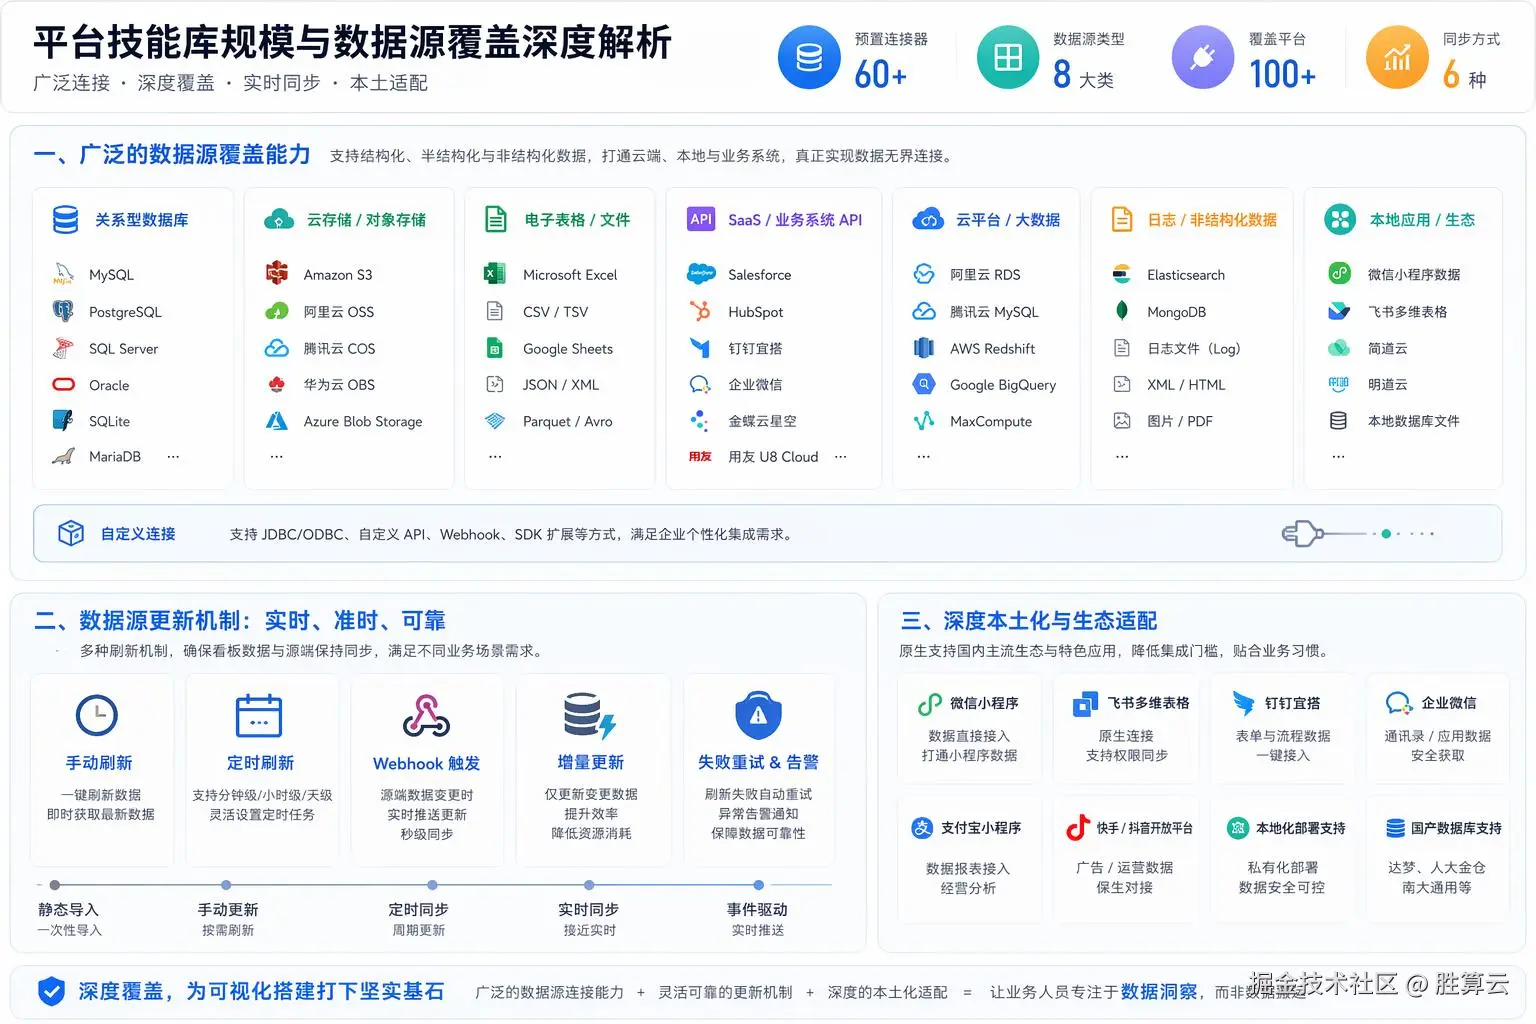Expand the ellipsis under Azure Blob Storage
Viewport: 1536px width, 1024px height.
277,457
